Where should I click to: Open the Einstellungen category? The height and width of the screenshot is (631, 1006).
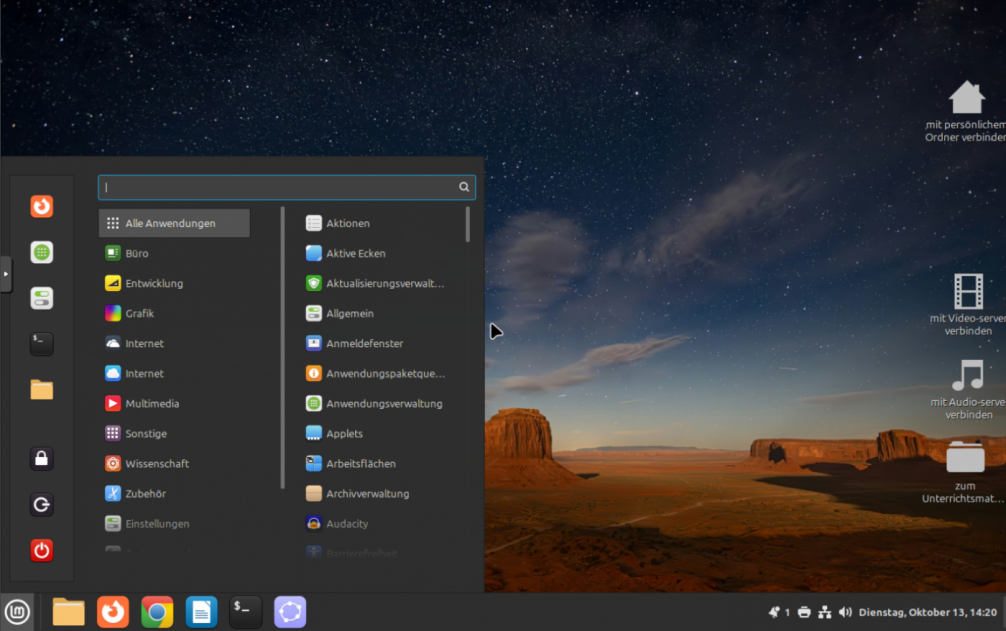(x=175, y=524)
